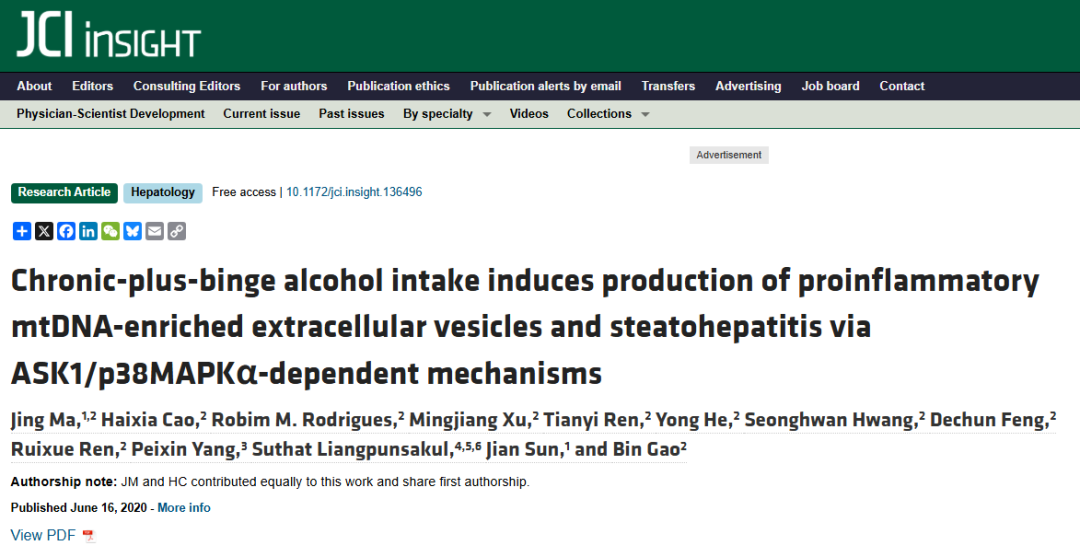Share article via WeChat
Image resolution: width=1080 pixels, height=557 pixels.
[110, 231]
